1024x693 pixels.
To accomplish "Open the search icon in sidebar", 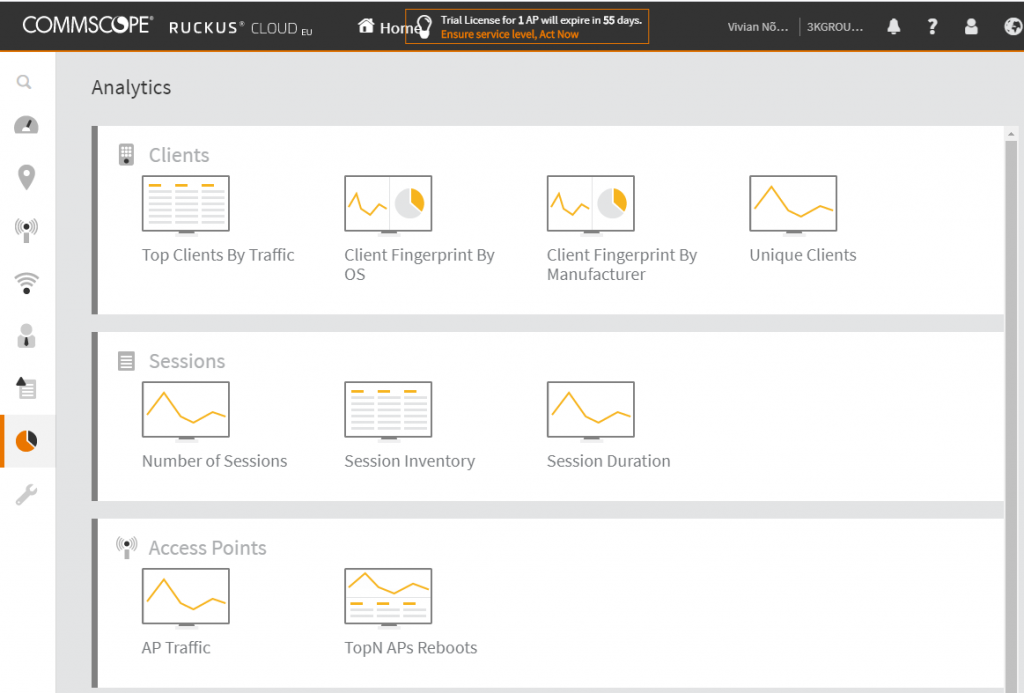I will [x=25, y=83].
